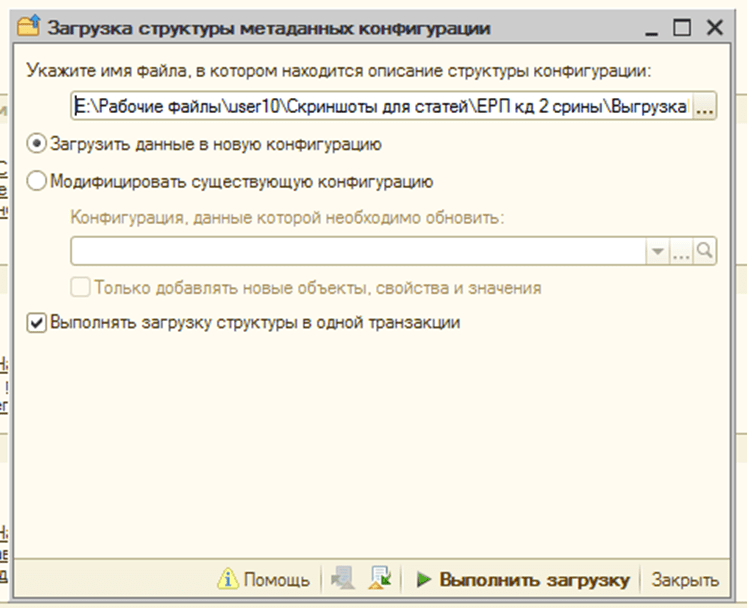The width and height of the screenshot is (747, 608).
Task: Click the grayed-out restore settings icon
Action: (x=342, y=580)
